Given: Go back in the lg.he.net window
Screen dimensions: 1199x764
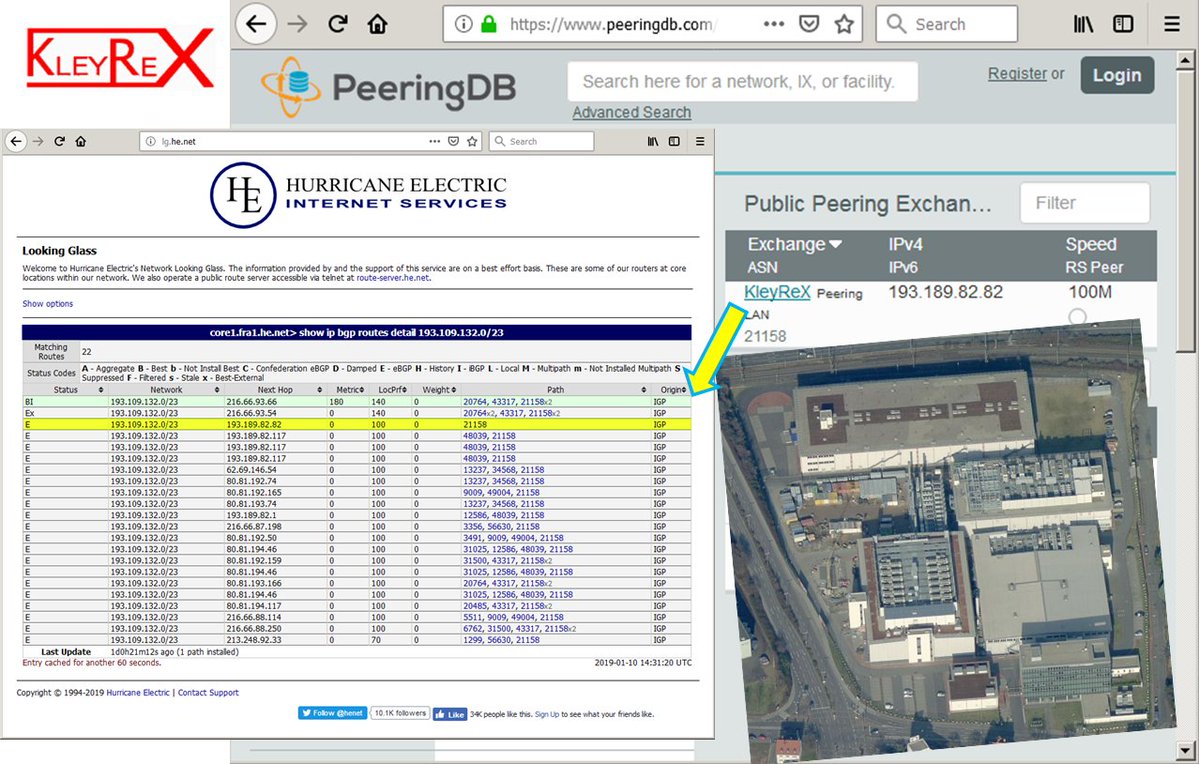Looking at the screenshot, I should 16,141.
